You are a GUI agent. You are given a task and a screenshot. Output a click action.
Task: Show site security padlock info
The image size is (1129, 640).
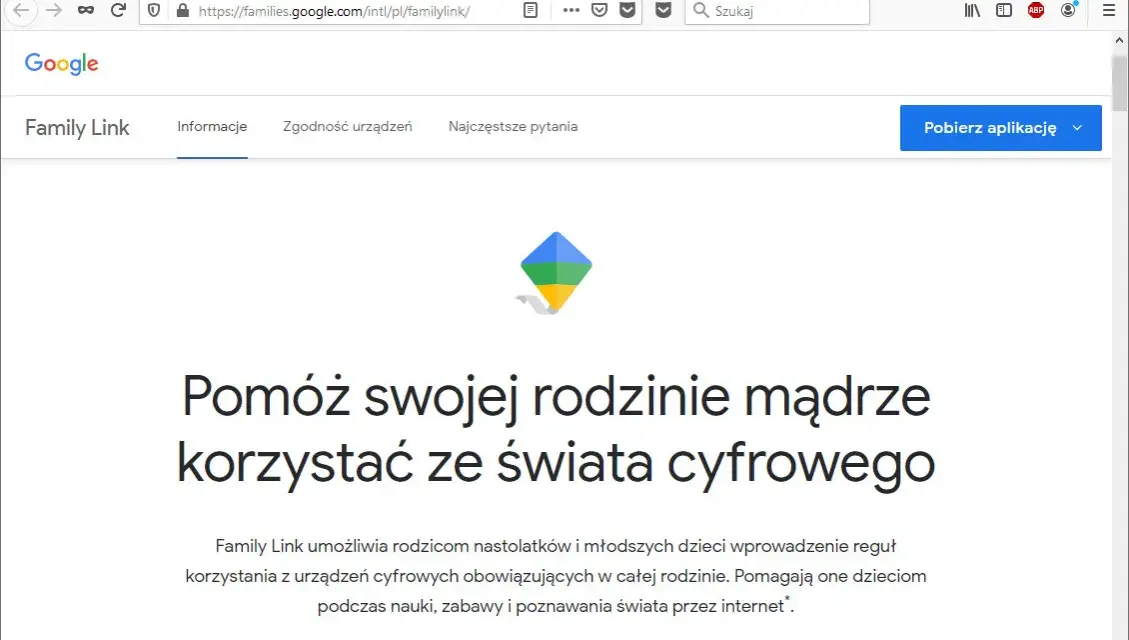(183, 10)
